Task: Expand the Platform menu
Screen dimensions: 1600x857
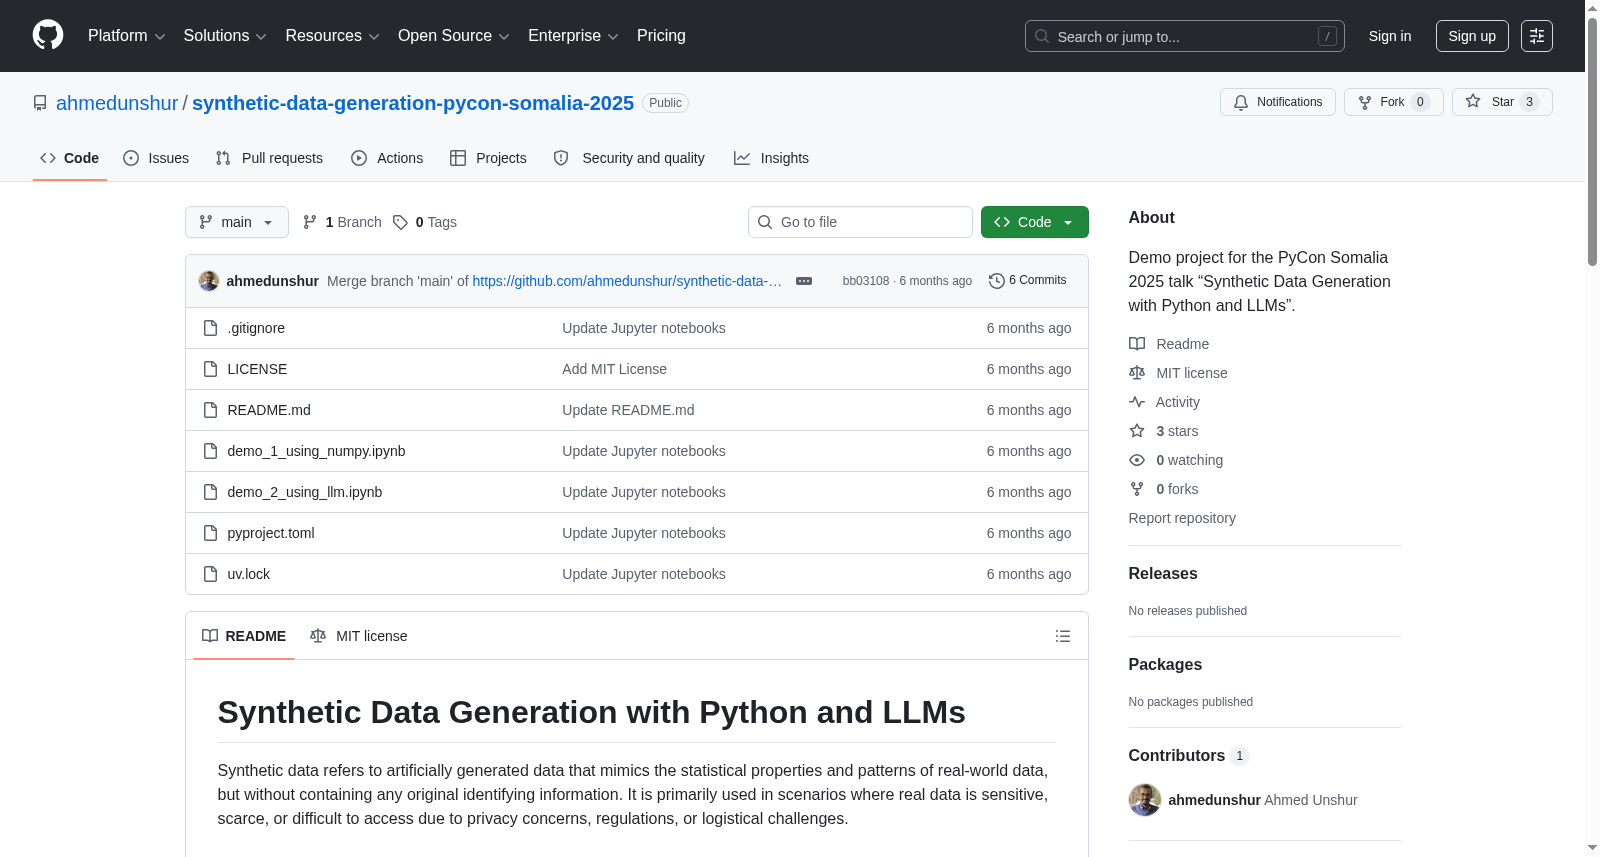Action: (x=127, y=36)
